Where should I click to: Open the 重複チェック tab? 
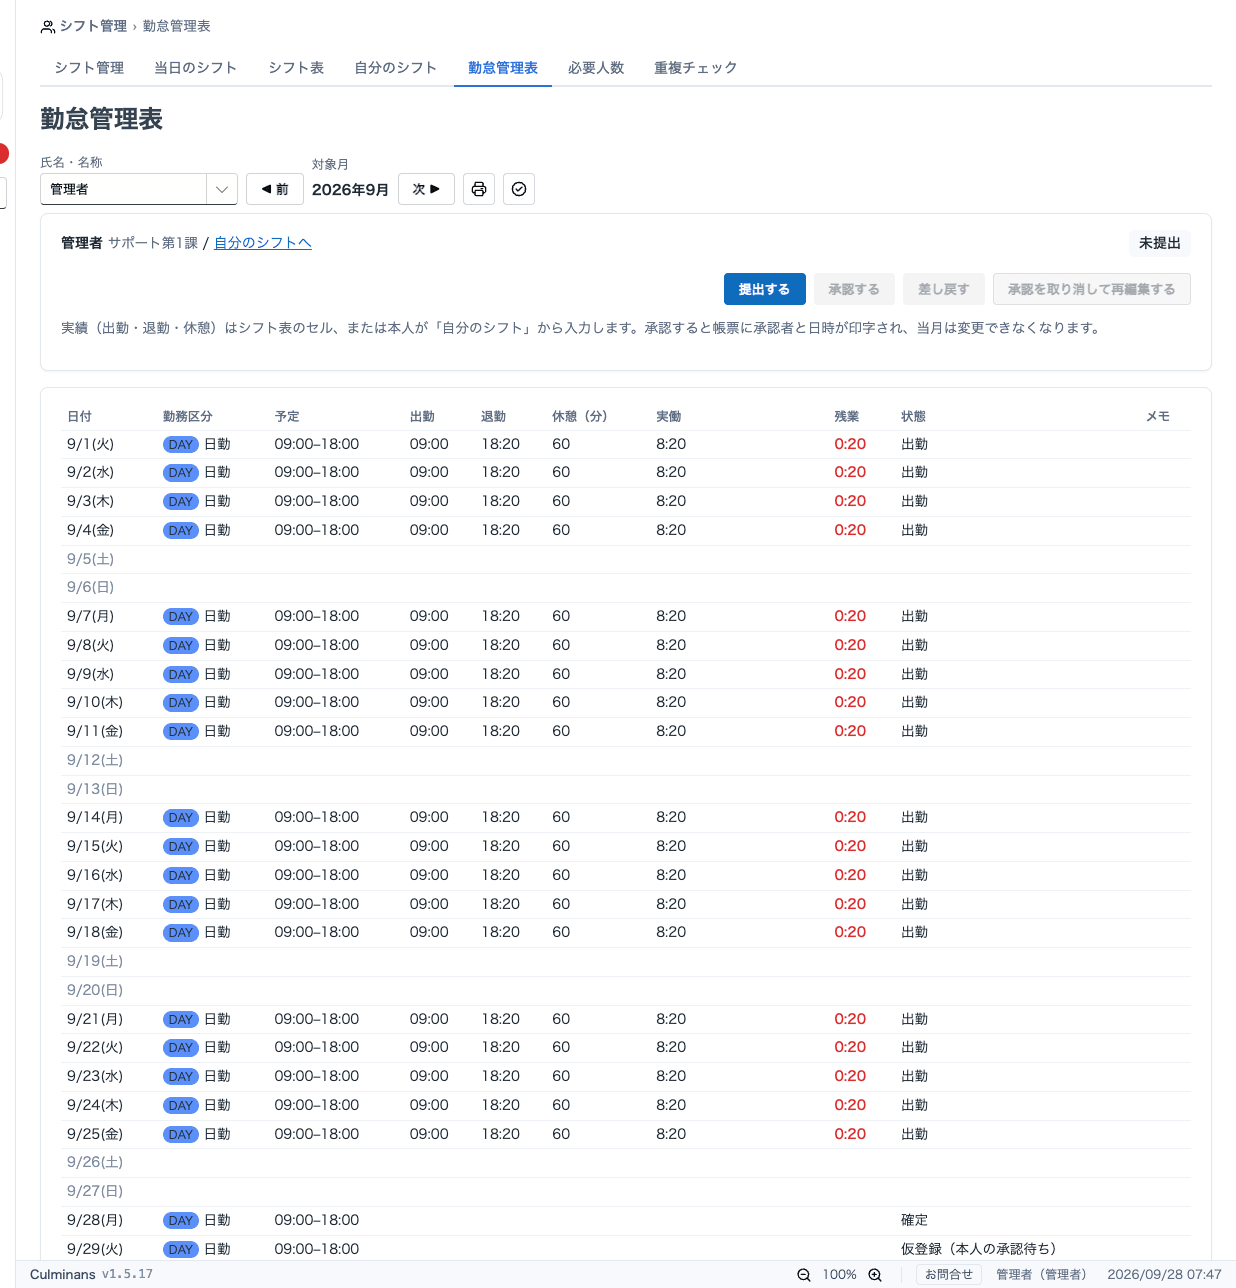[696, 68]
